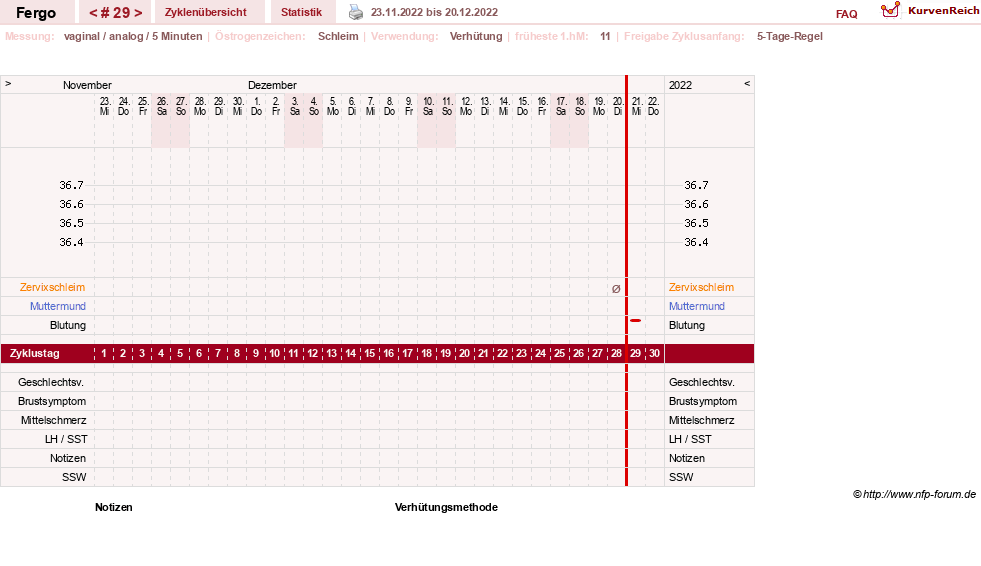Click the Dezember month label
981x566 pixels.
(x=272, y=85)
